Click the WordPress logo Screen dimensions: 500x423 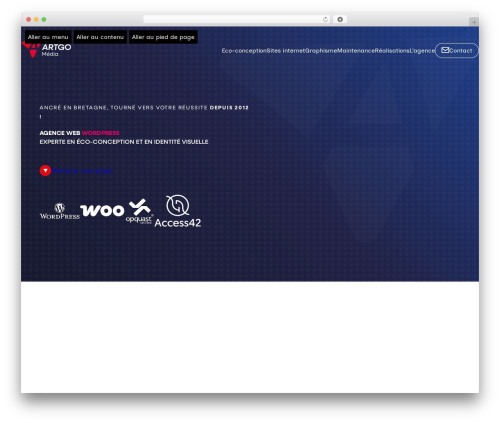tap(60, 211)
